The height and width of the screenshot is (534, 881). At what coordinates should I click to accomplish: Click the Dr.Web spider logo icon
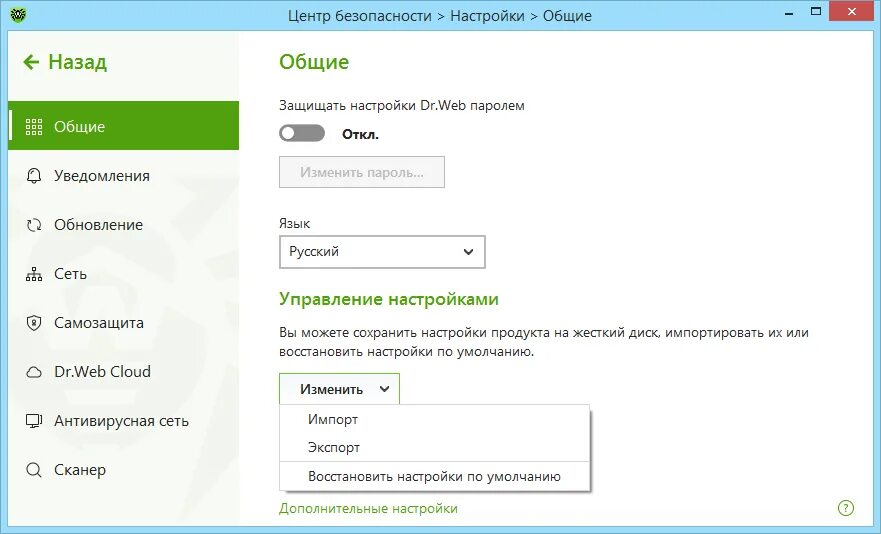(18, 14)
